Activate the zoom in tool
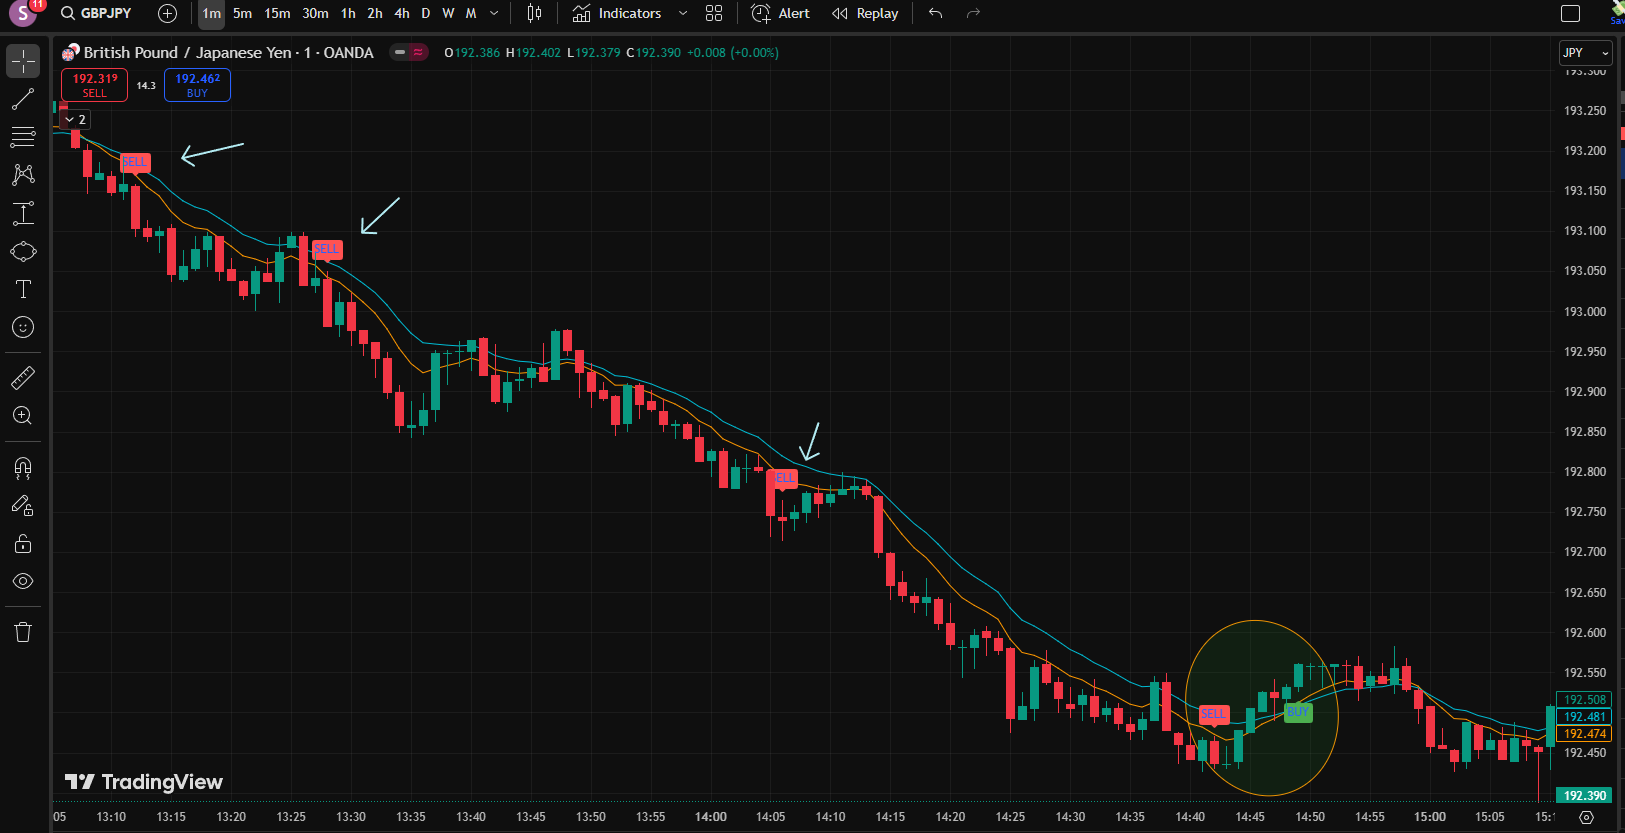This screenshot has height=833, width=1625. 23,416
